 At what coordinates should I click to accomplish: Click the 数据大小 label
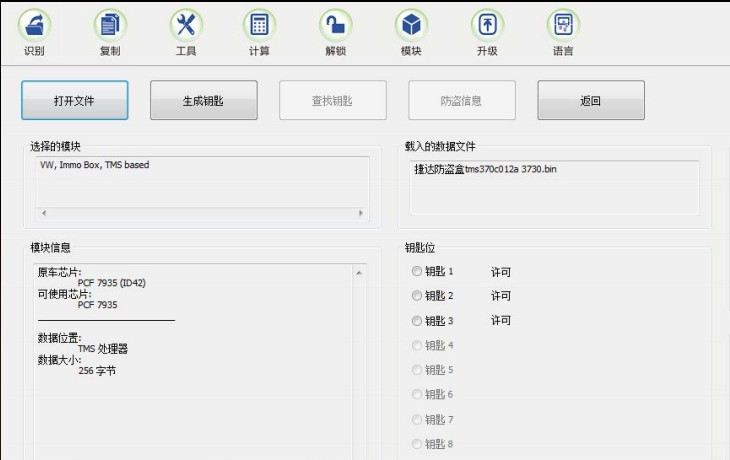tap(59, 360)
